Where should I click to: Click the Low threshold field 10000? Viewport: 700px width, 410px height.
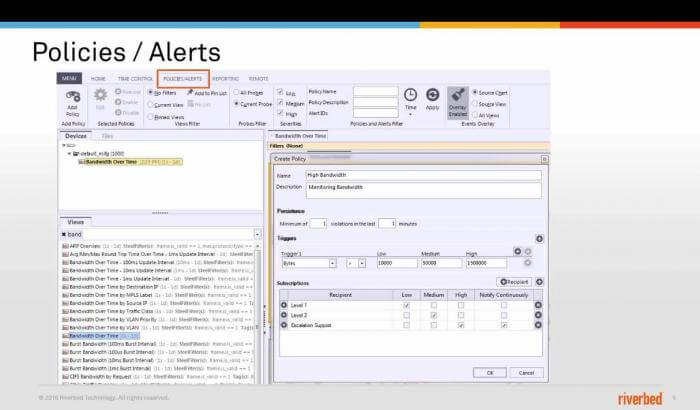(397, 264)
